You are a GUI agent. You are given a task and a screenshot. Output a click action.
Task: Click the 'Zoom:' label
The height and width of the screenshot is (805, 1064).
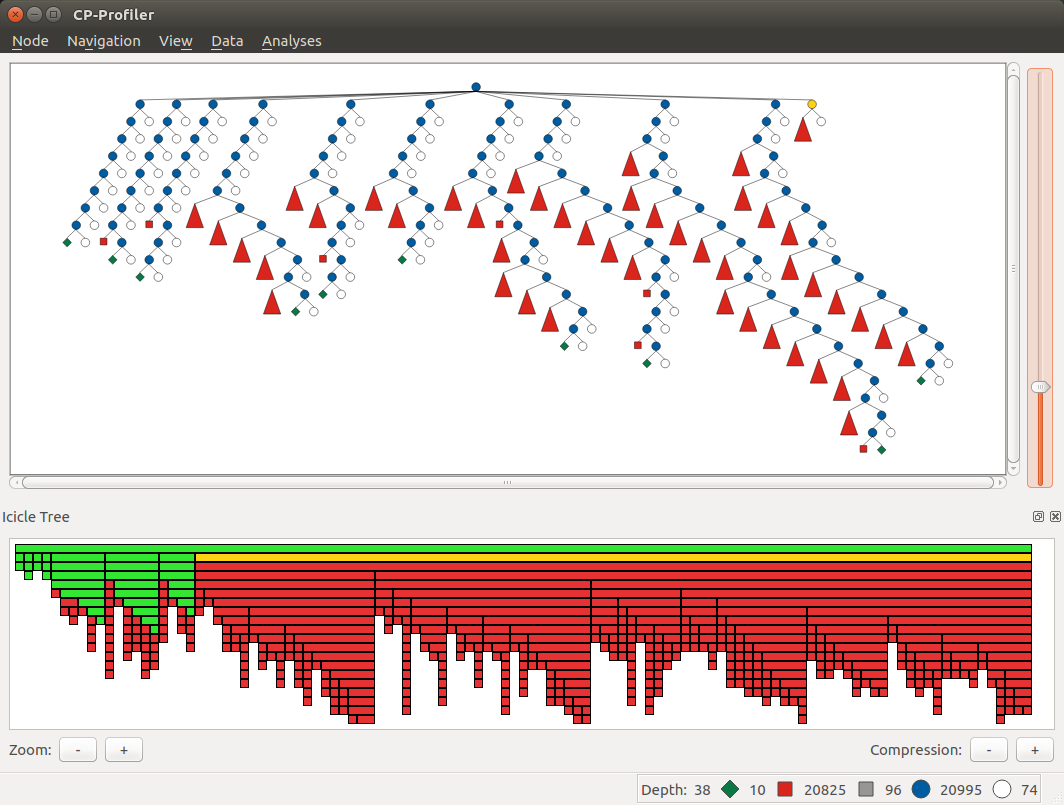[x=30, y=750]
